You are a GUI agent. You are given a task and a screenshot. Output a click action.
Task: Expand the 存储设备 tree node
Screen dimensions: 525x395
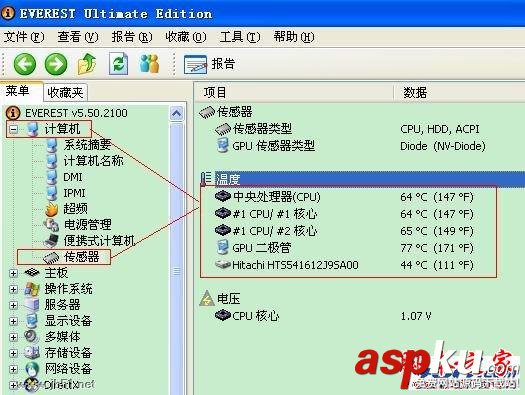[13, 353]
